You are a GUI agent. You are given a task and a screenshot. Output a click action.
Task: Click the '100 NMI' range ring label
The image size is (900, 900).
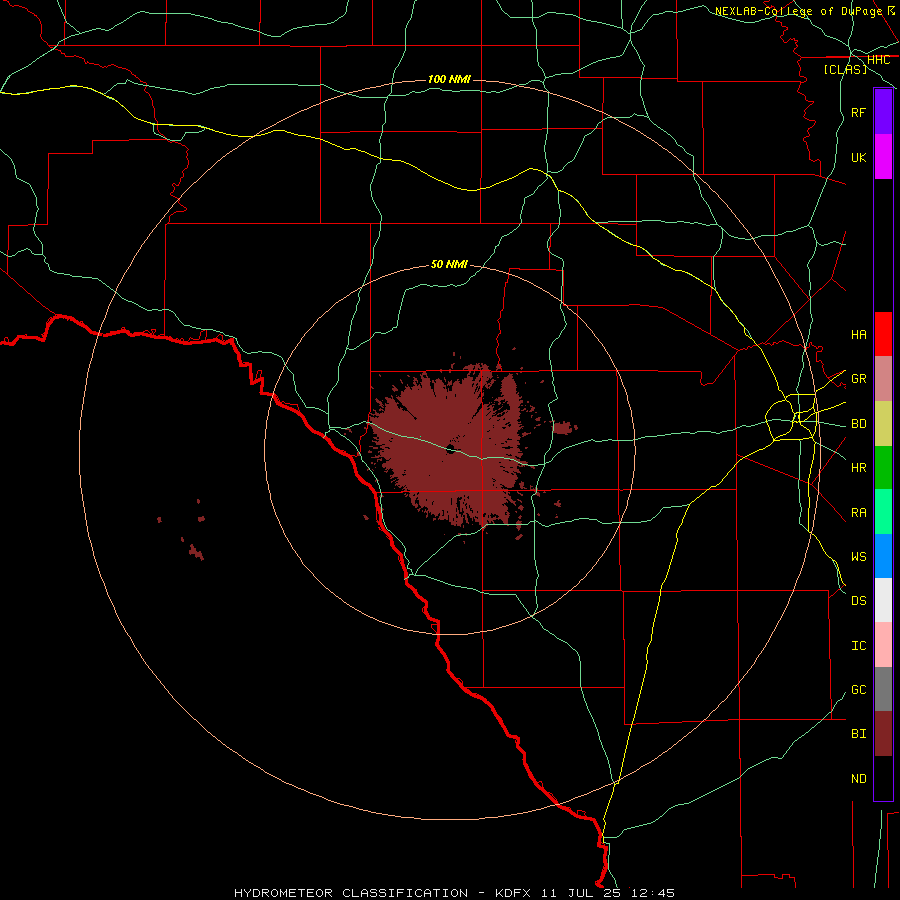(449, 79)
